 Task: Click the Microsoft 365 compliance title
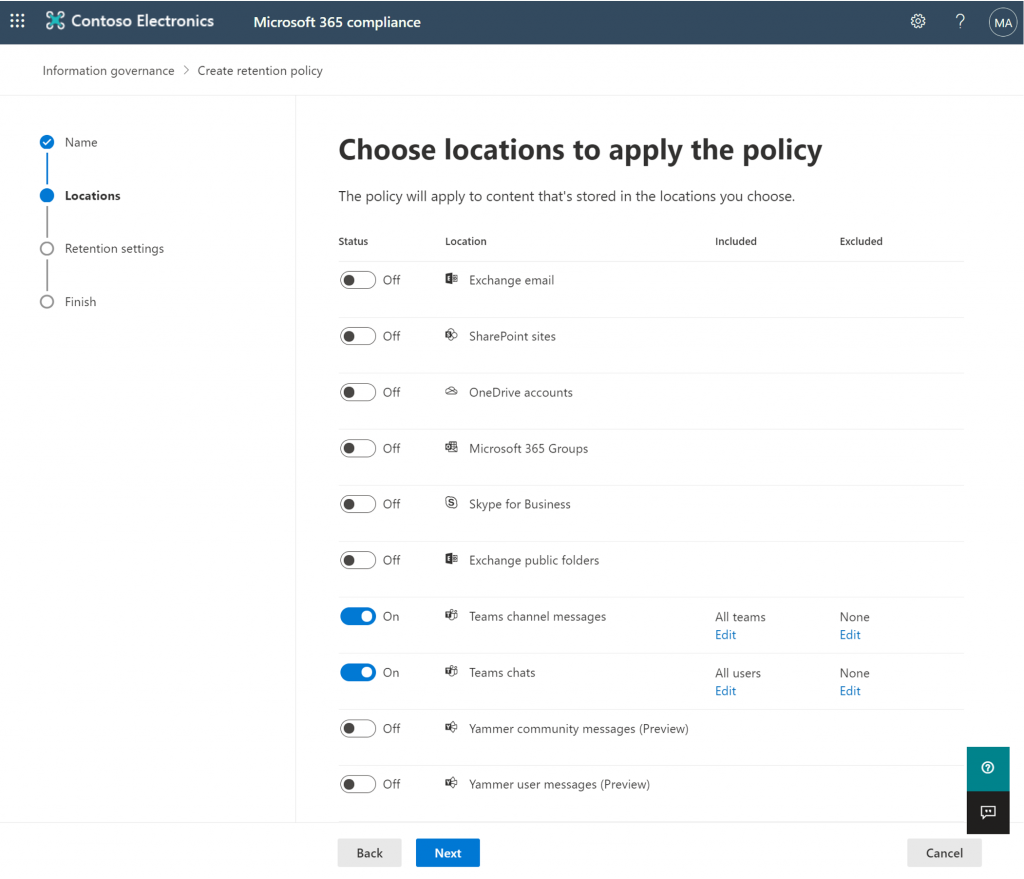pyautogui.click(x=337, y=22)
